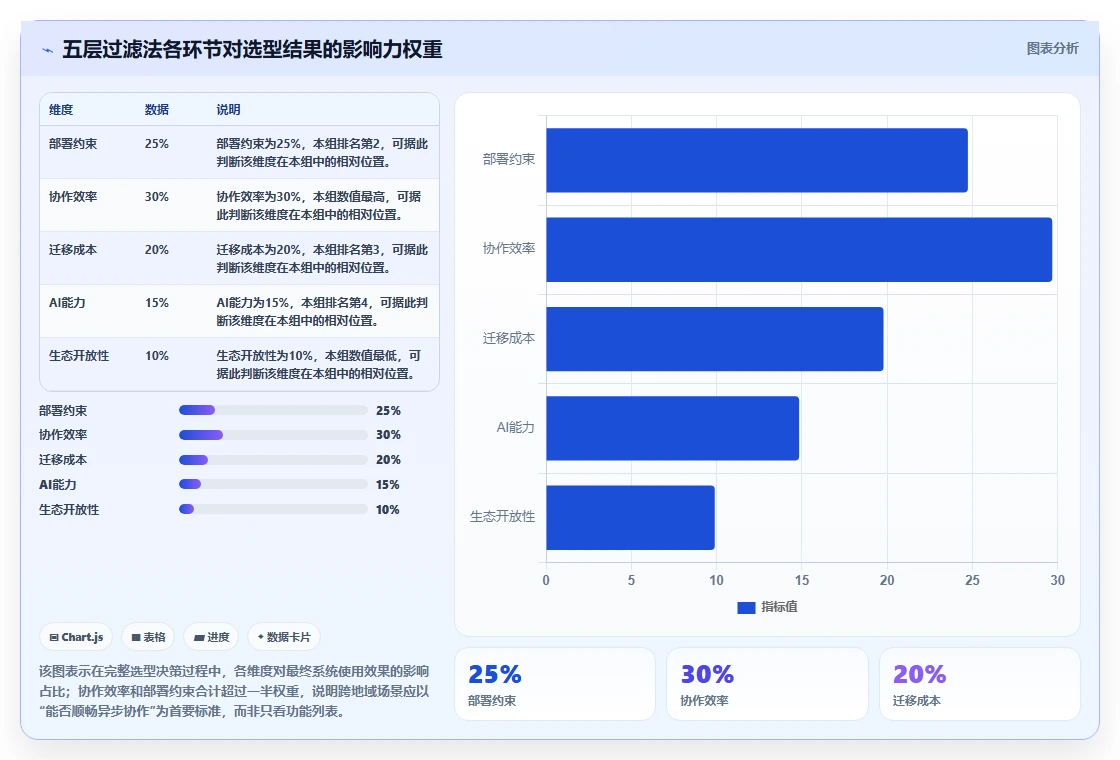Screen dimensions: 1120x760
Task: Click the 30% value in the table
Action: (x=156, y=196)
